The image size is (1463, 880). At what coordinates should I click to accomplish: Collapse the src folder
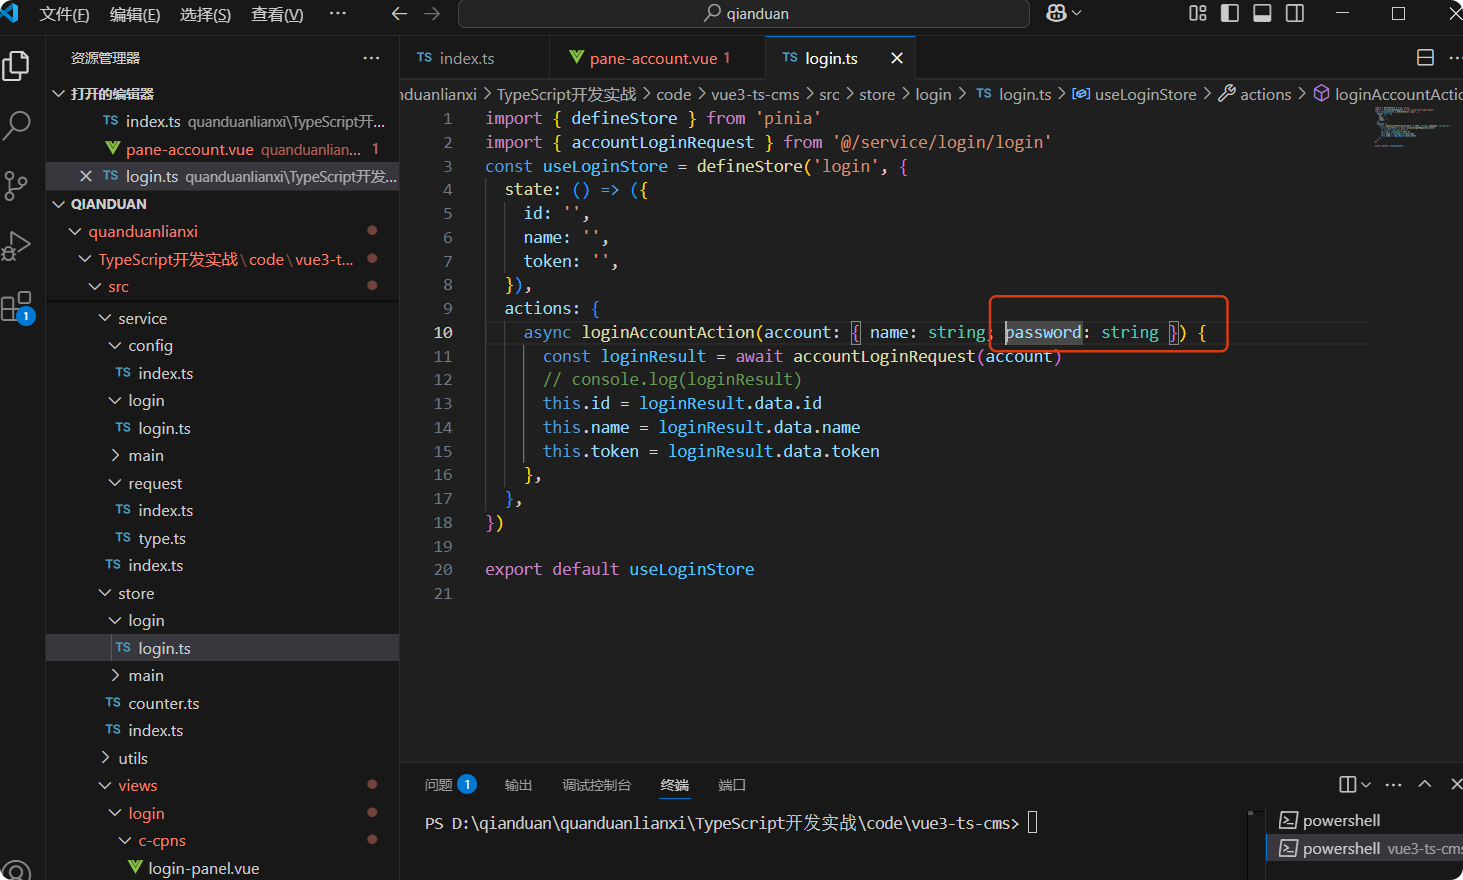pyautogui.click(x=118, y=287)
